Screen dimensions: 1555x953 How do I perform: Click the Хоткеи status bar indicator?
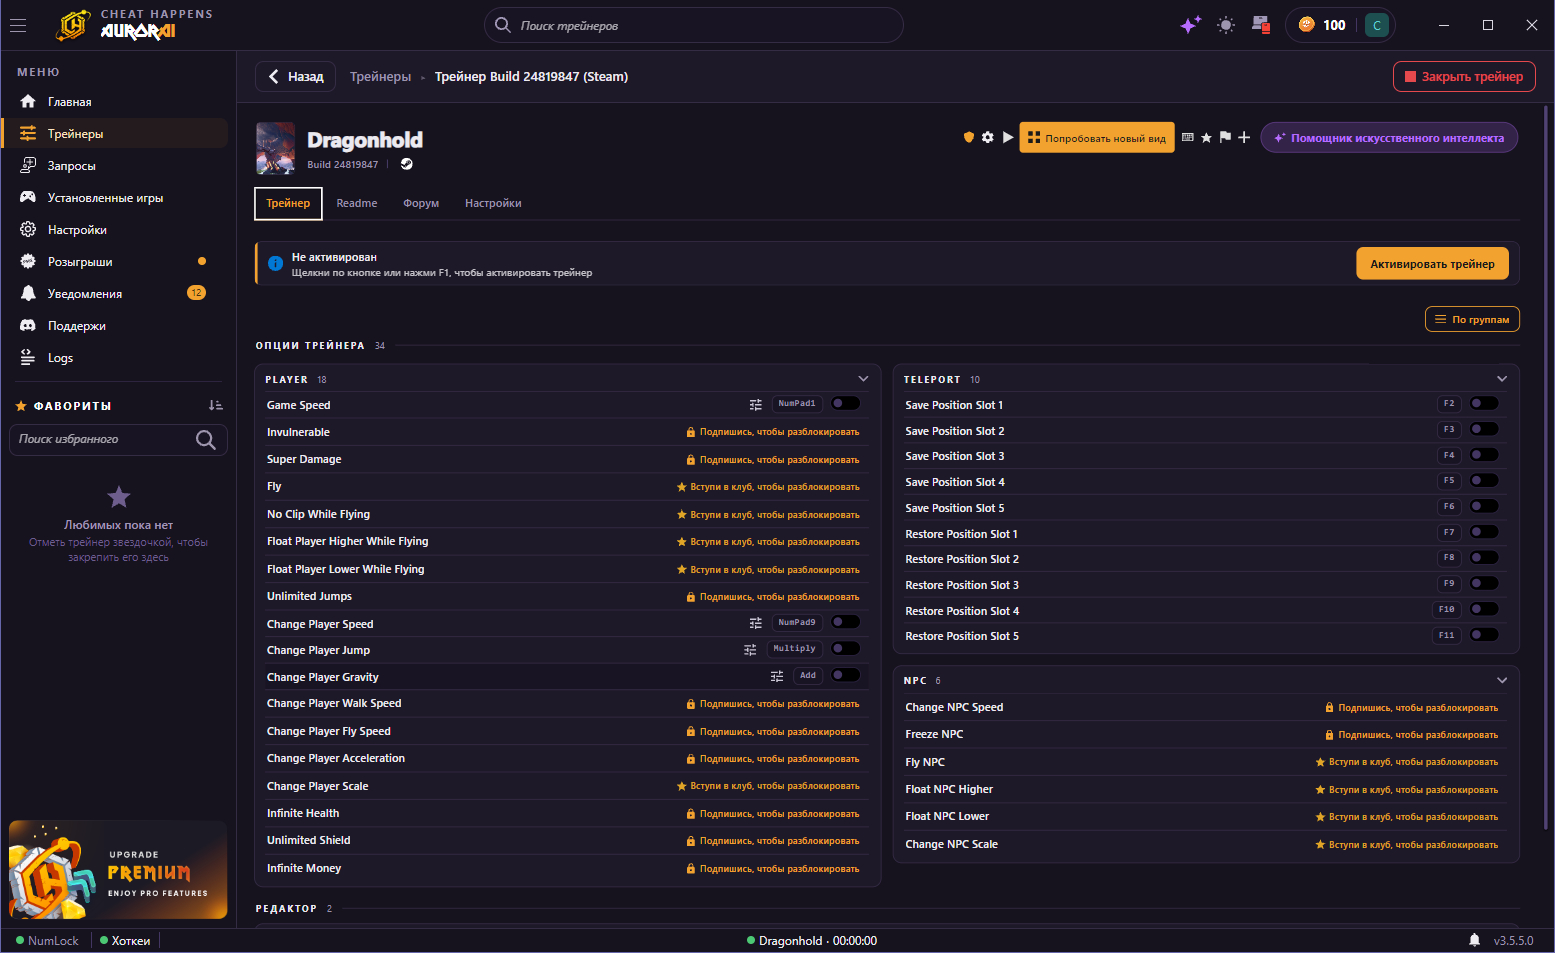(125, 941)
